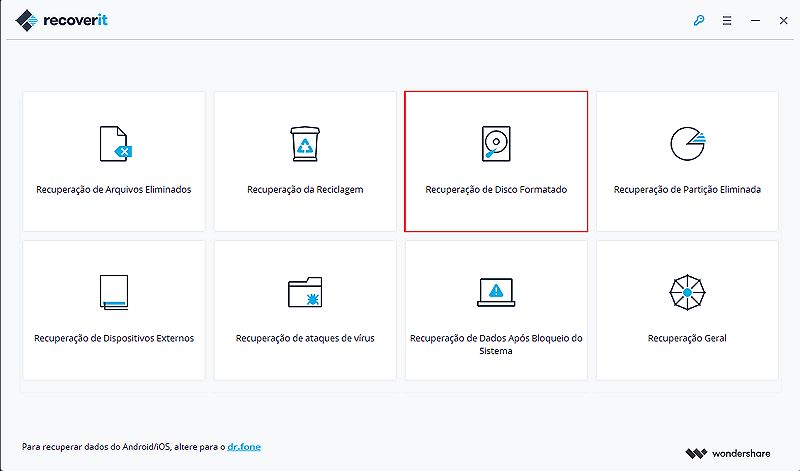Select Recuperação de Dados Após Bloqueio do Sistema

496,344
